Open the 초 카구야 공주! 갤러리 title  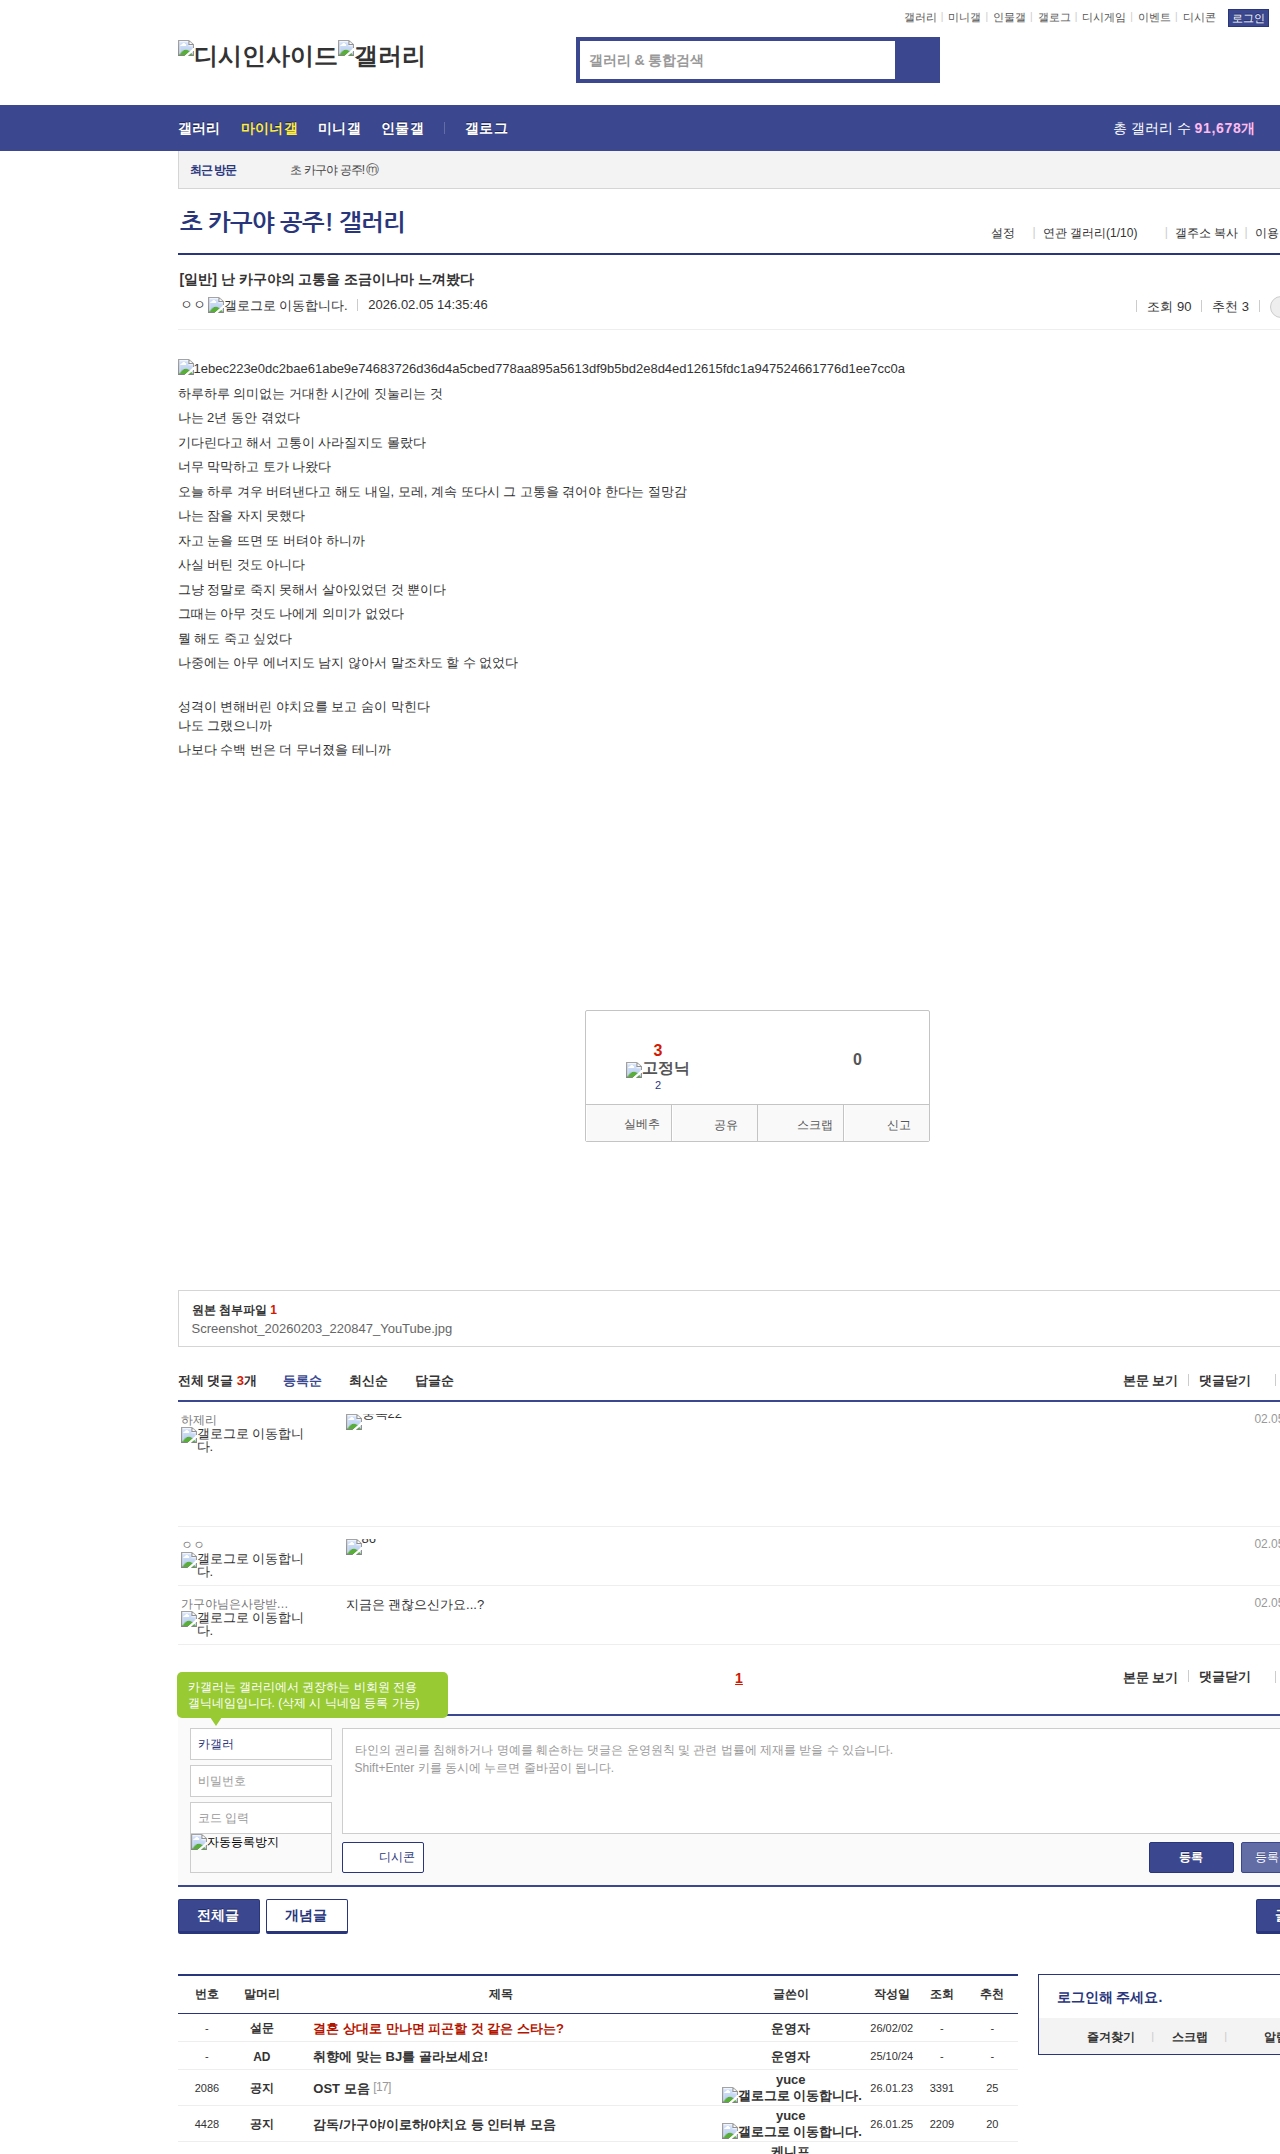(x=292, y=222)
